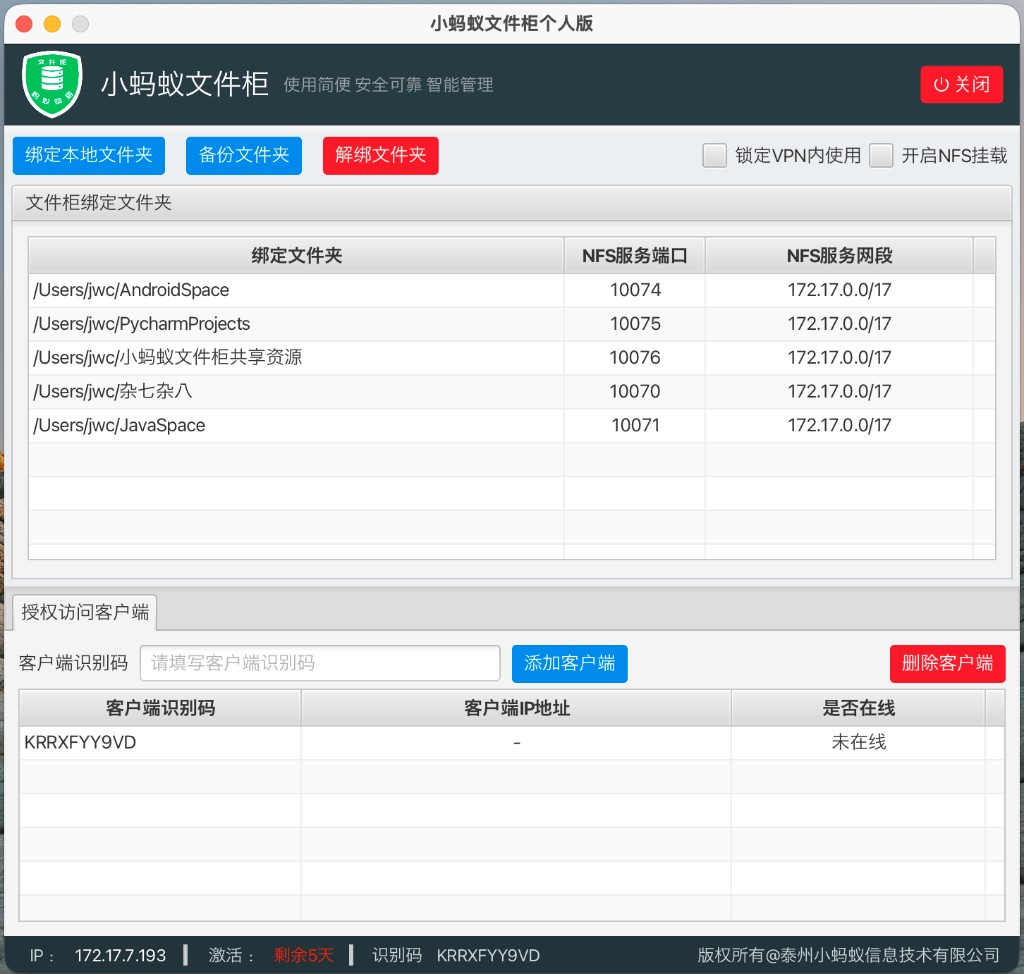Toggle the 开启NFS挂载 checkbox
The image size is (1024, 974).
click(x=881, y=155)
